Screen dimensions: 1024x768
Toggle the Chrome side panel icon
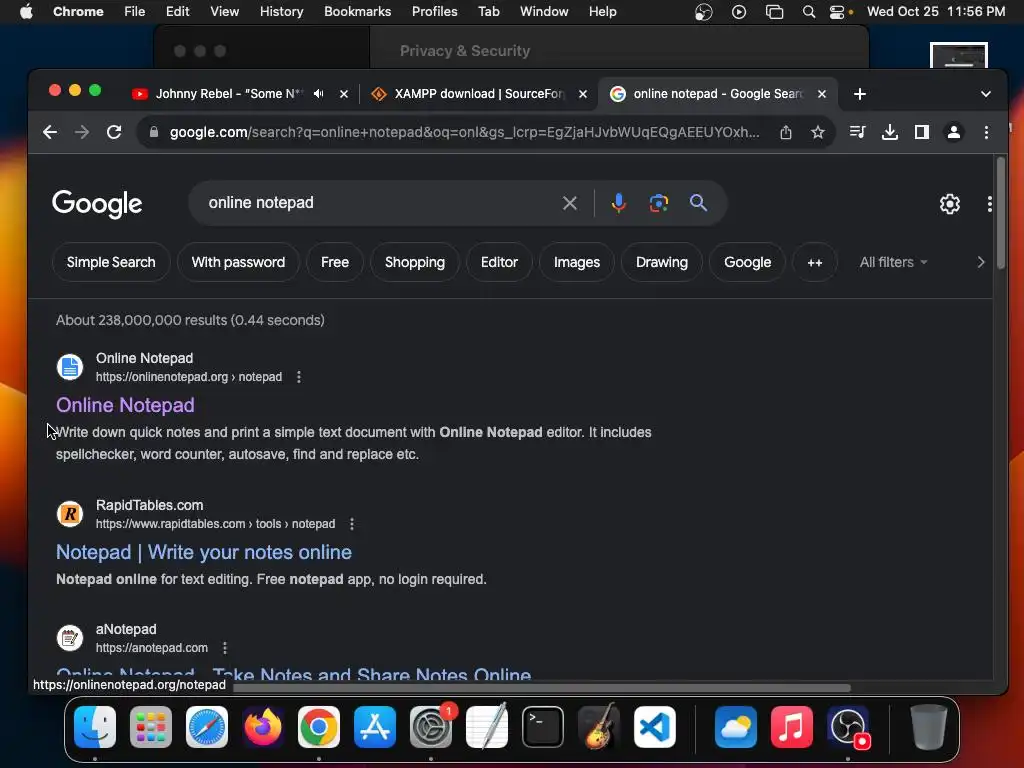tap(921, 133)
